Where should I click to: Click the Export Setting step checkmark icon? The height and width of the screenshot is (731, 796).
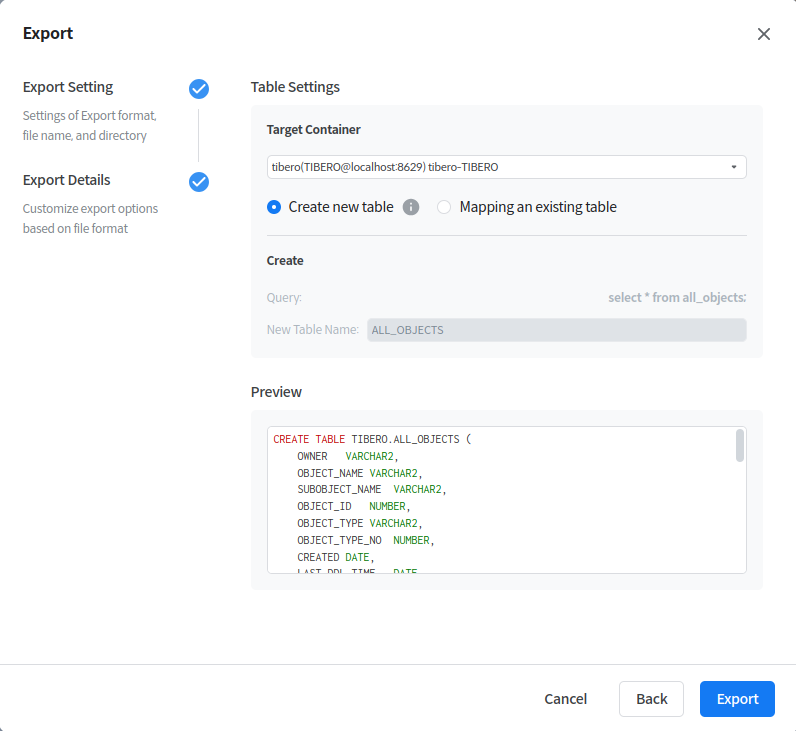tap(199, 89)
